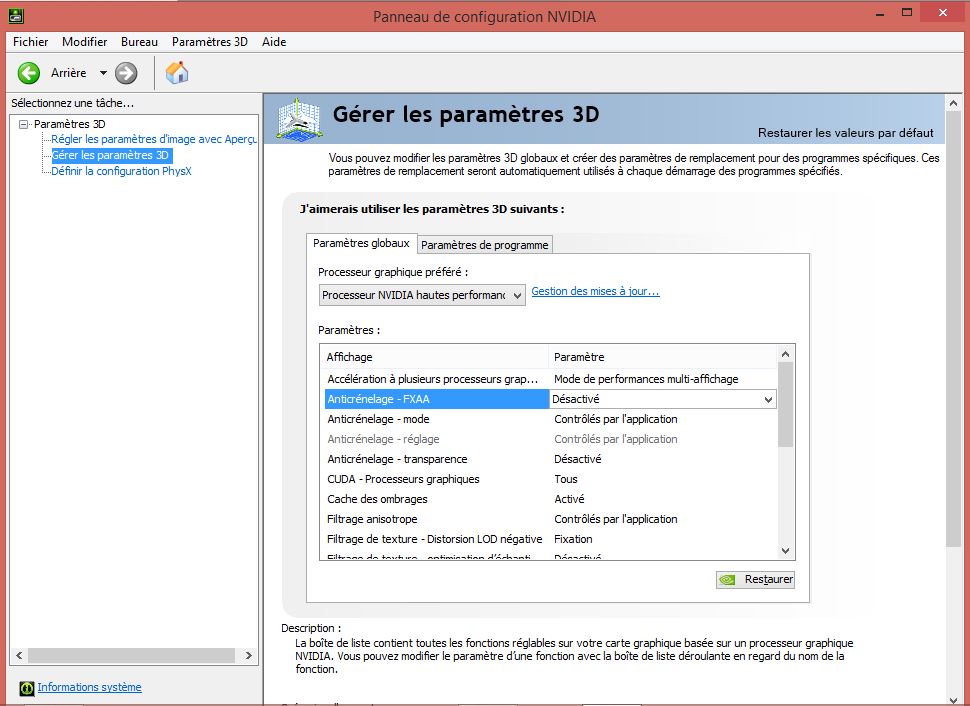The width and height of the screenshot is (970, 706).
Task: Open the back history dropdown arrow
Action: [103, 73]
